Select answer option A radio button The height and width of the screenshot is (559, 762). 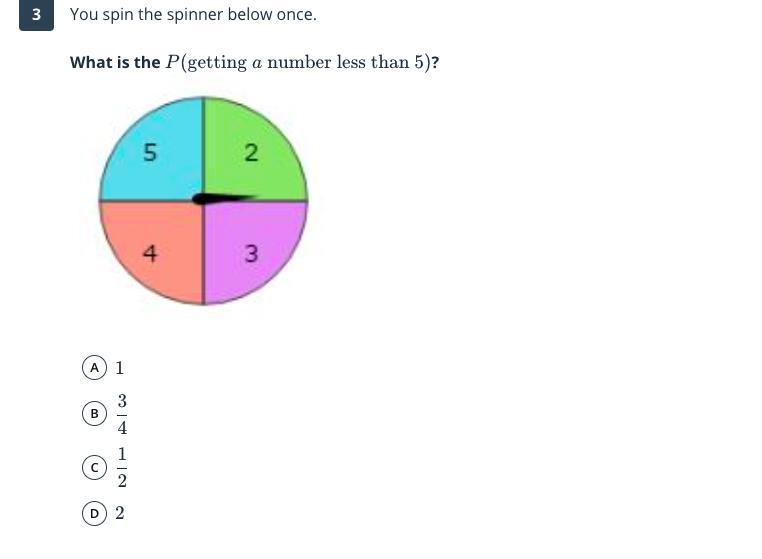click(94, 367)
